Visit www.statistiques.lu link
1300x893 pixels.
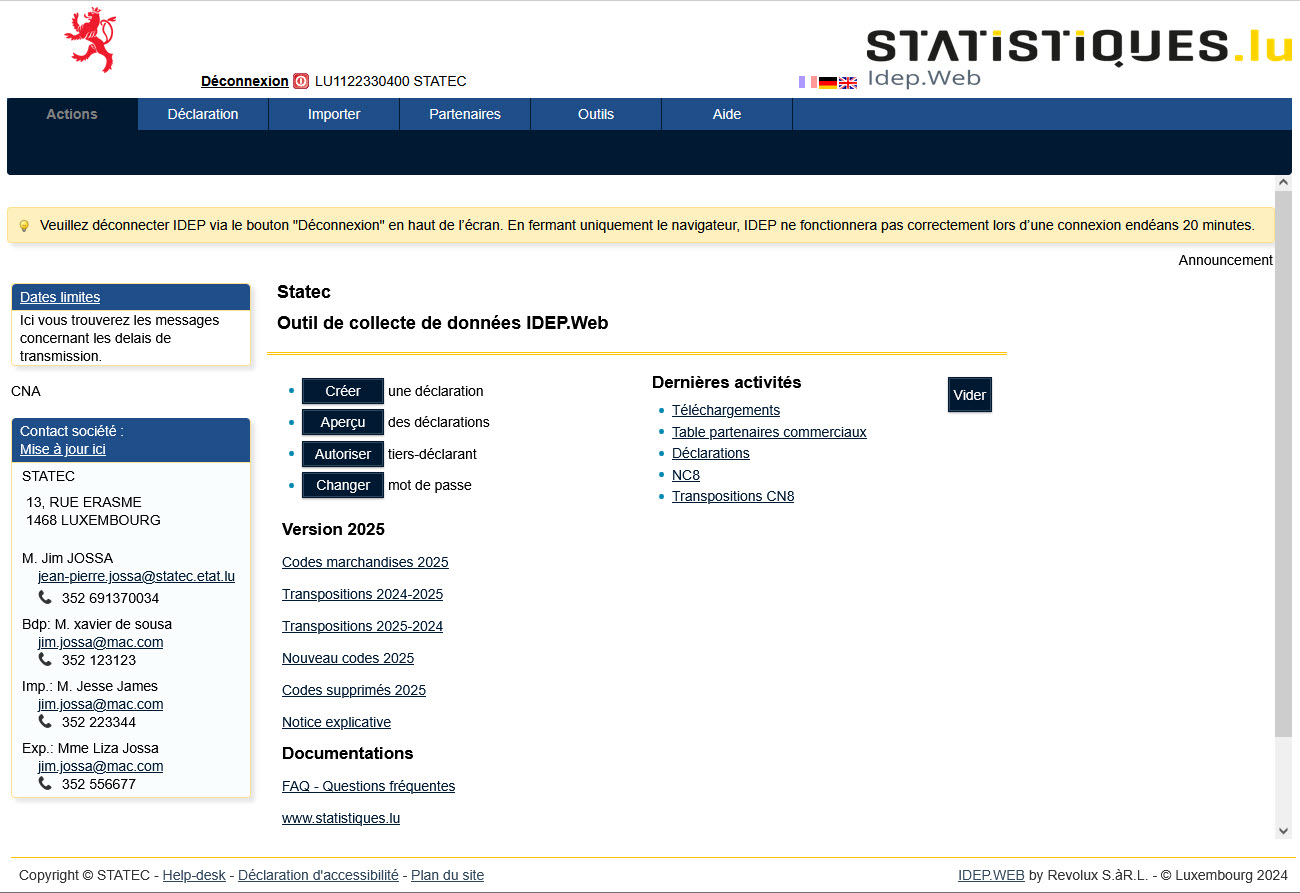tap(341, 818)
